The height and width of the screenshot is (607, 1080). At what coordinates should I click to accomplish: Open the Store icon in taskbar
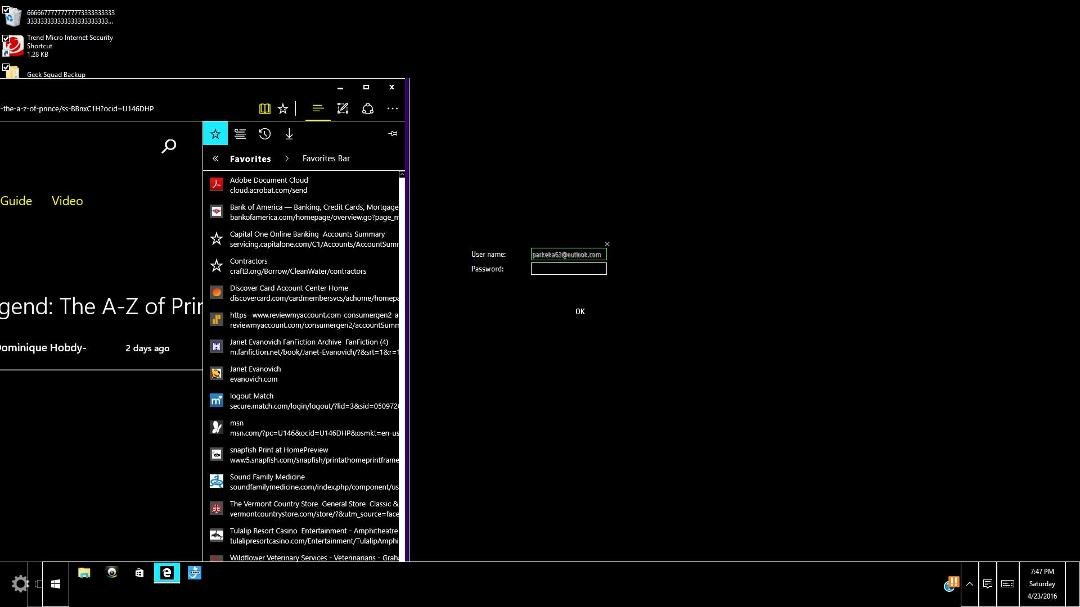(139, 573)
